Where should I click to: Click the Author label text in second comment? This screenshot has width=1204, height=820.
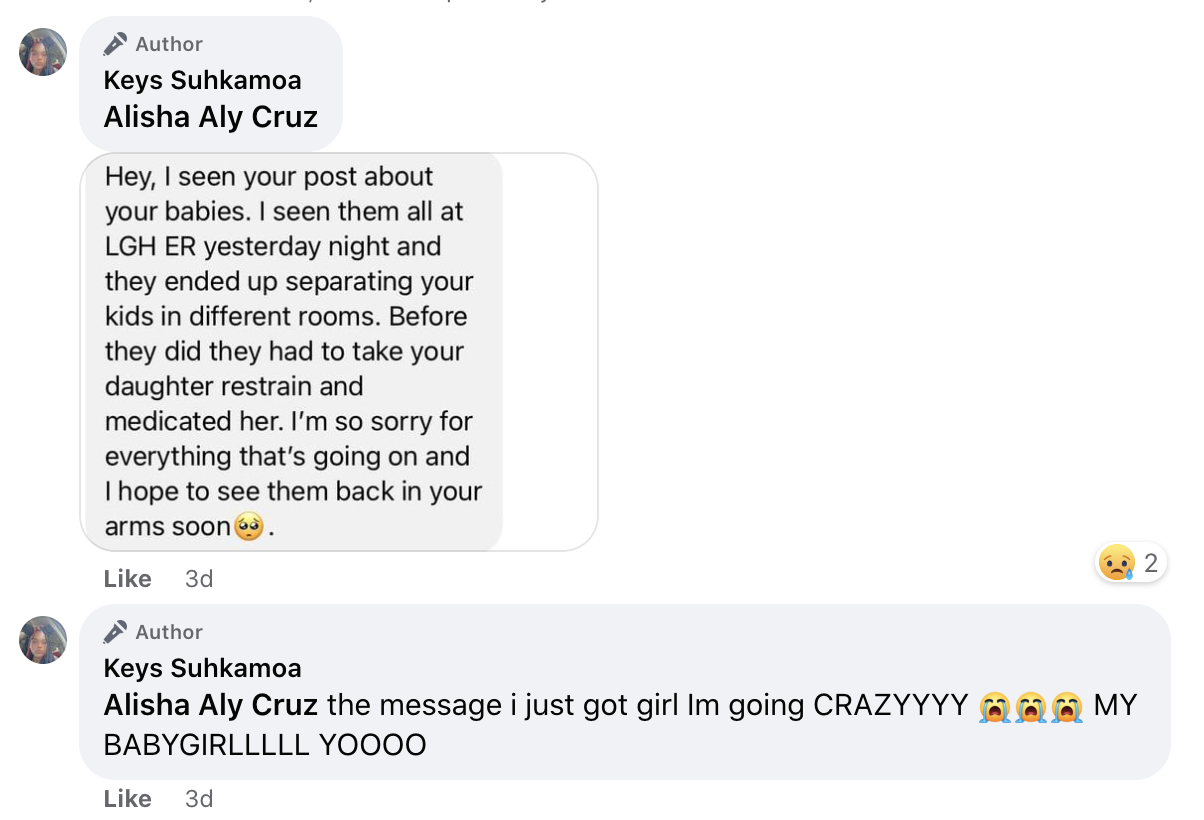(169, 632)
